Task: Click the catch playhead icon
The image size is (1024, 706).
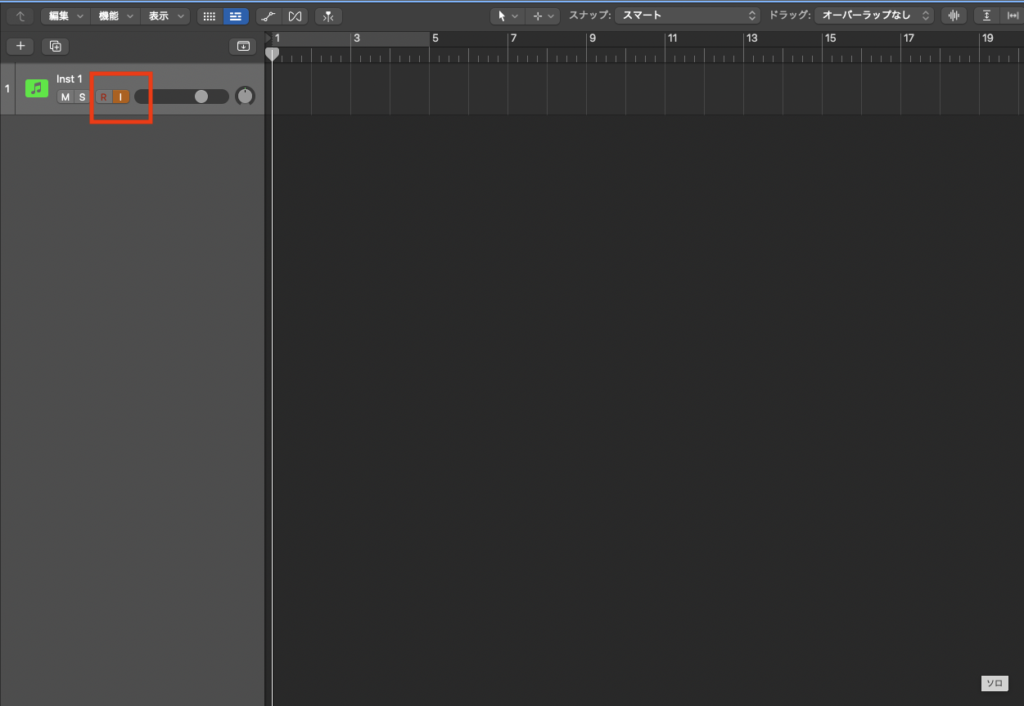Action: point(327,16)
